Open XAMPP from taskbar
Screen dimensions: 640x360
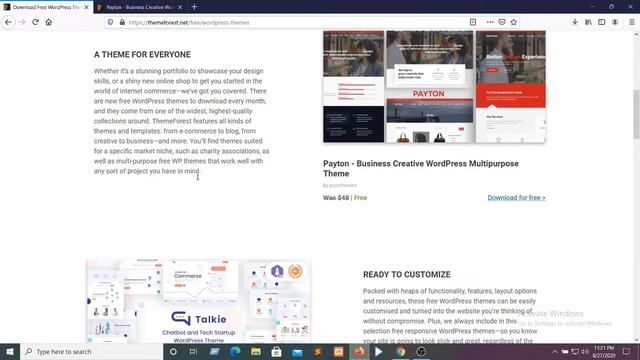(338, 351)
